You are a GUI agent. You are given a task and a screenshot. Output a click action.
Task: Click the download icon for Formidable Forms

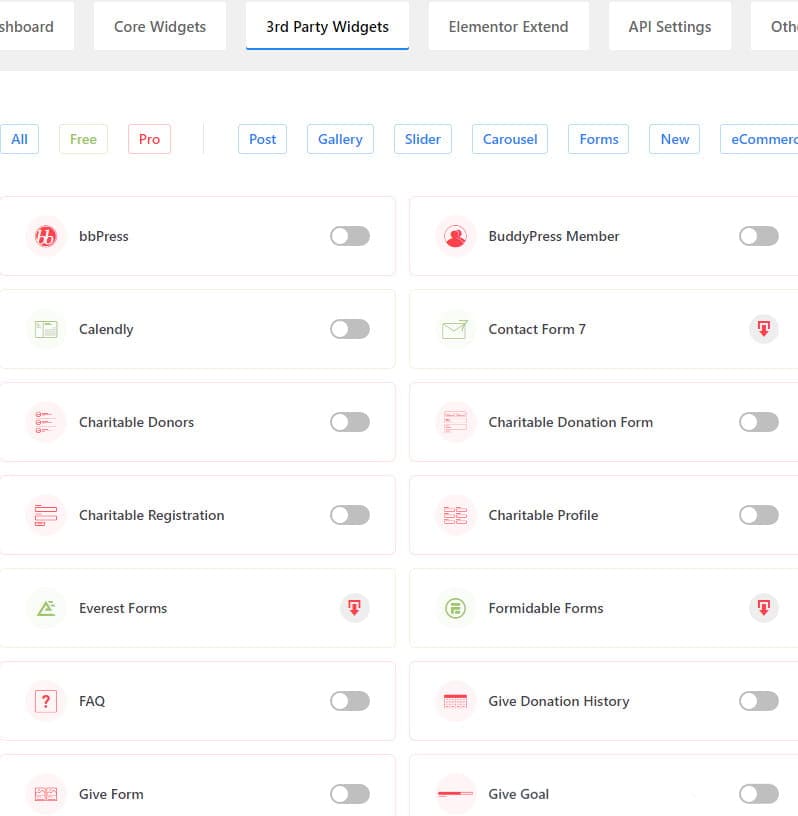tap(764, 608)
